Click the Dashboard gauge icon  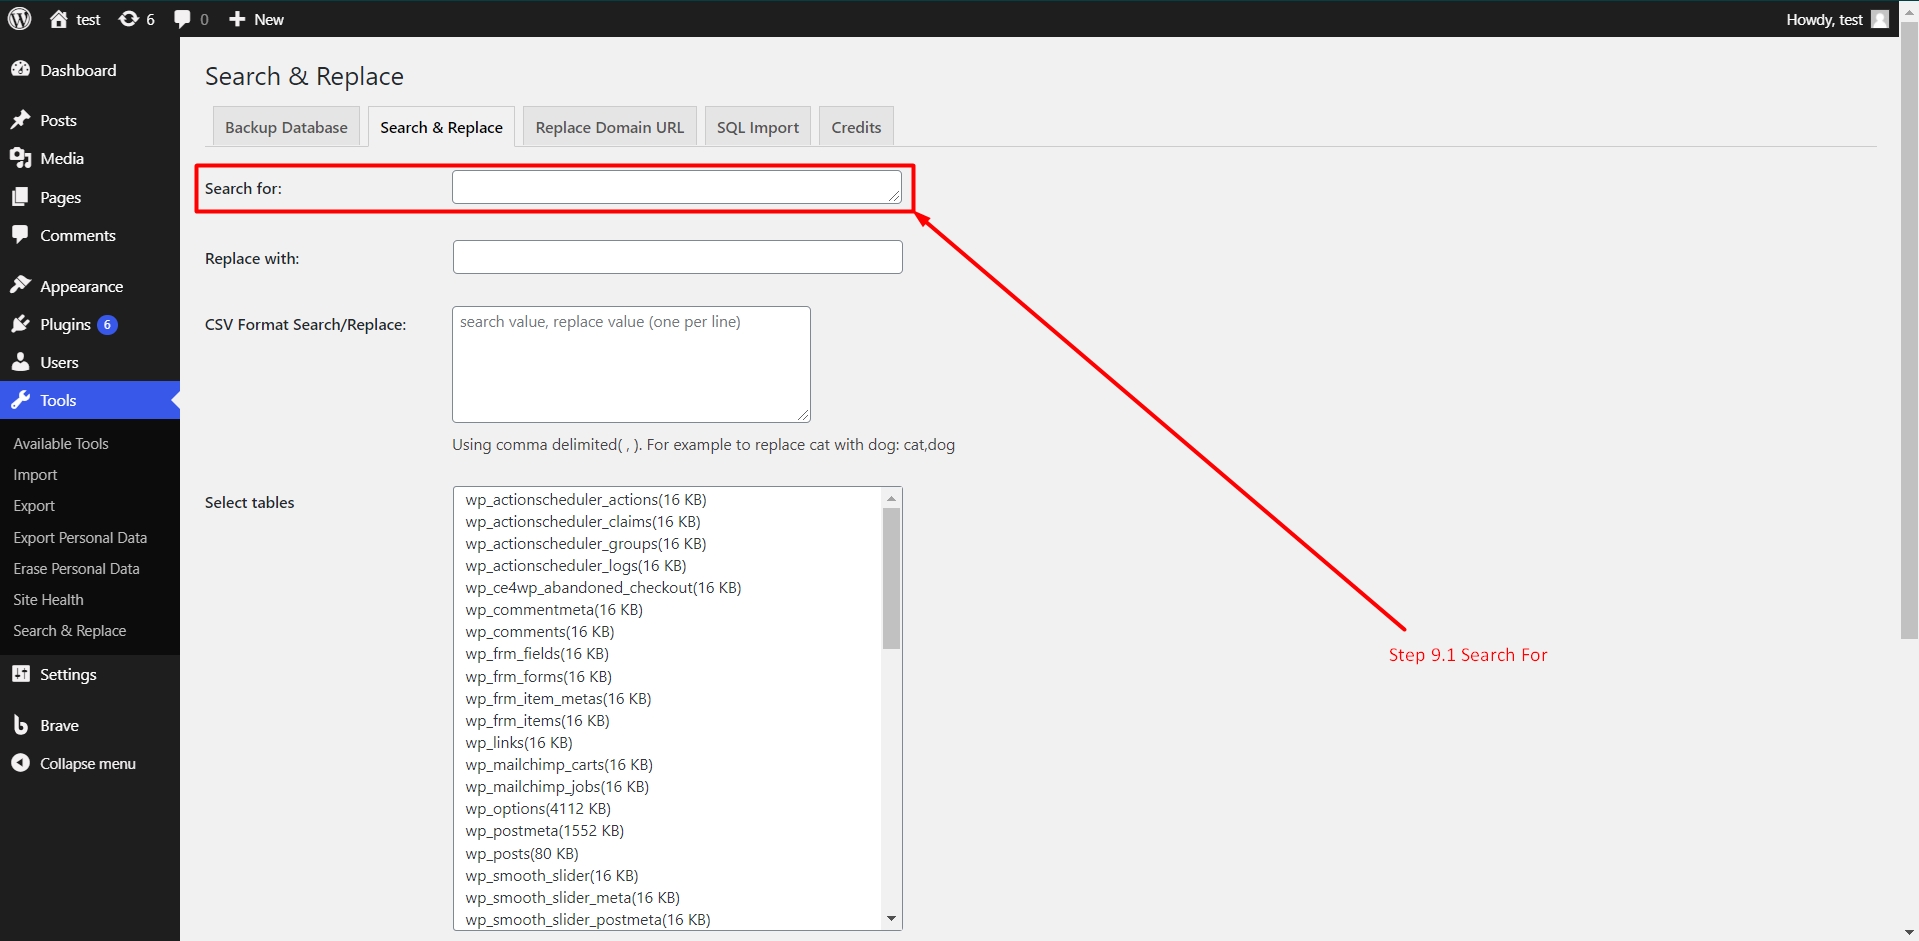(20, 69)
